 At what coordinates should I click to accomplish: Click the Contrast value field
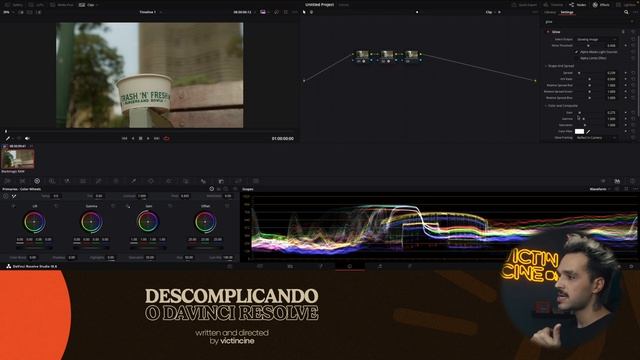pyautogui.click(x=142, y=196)
